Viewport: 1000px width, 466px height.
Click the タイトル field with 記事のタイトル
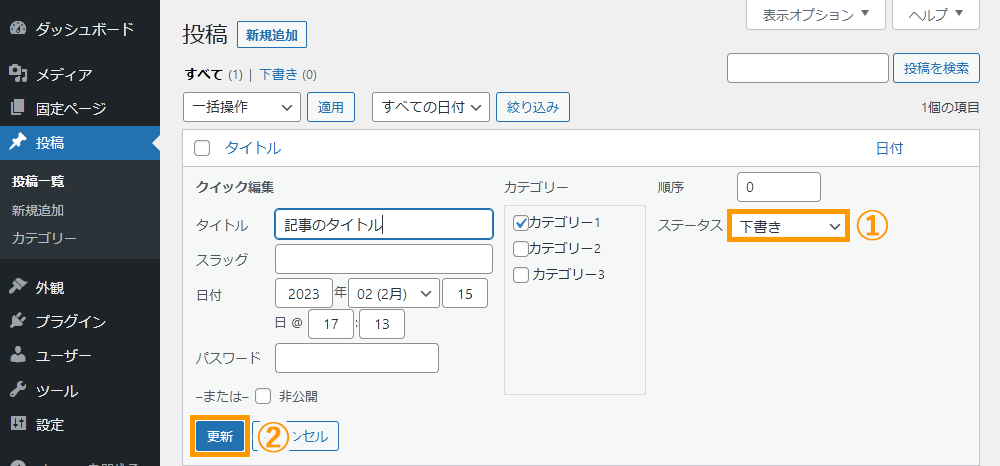pyautogui.click(x=384, y=224)
